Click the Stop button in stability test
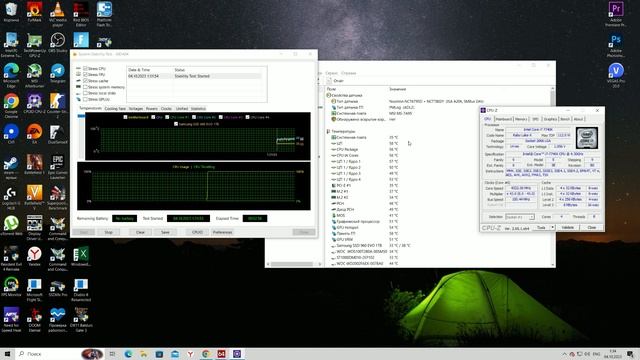The height and width of the screenshot is (360, 640). (x=109, y=232)
